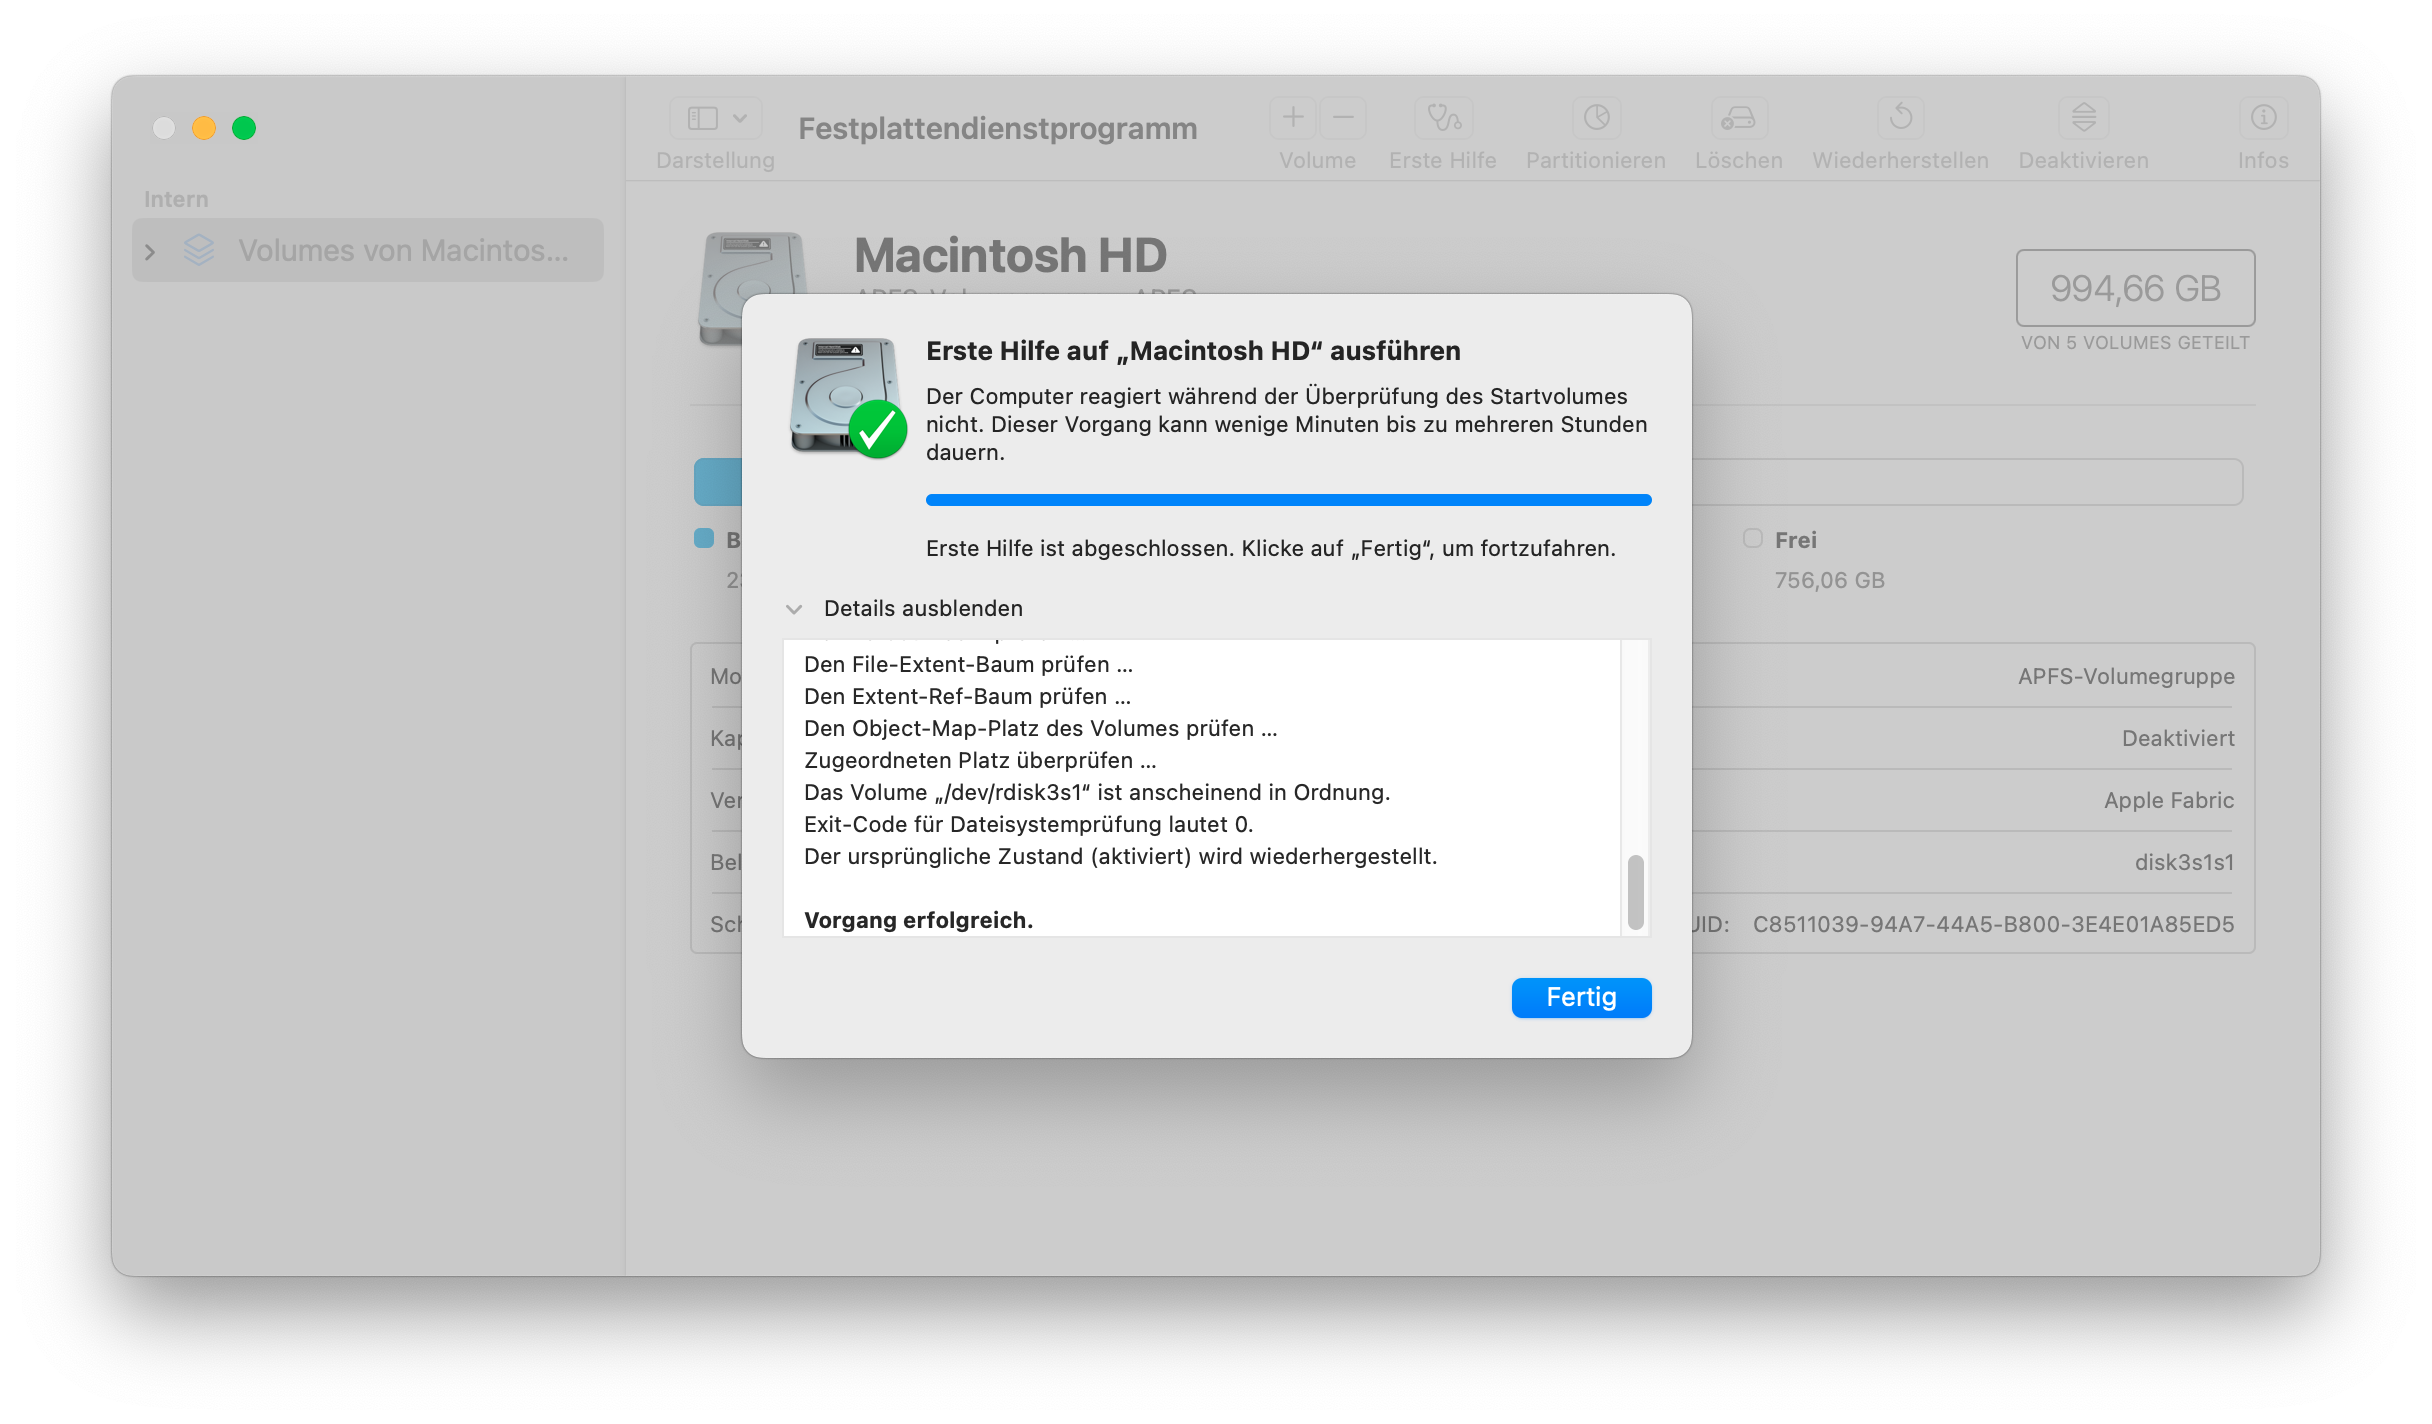2432x1424 pixels.
Task: Click the 'disk3s1s1' device value
Action: pyautogui.click(x=2184, y=862)
